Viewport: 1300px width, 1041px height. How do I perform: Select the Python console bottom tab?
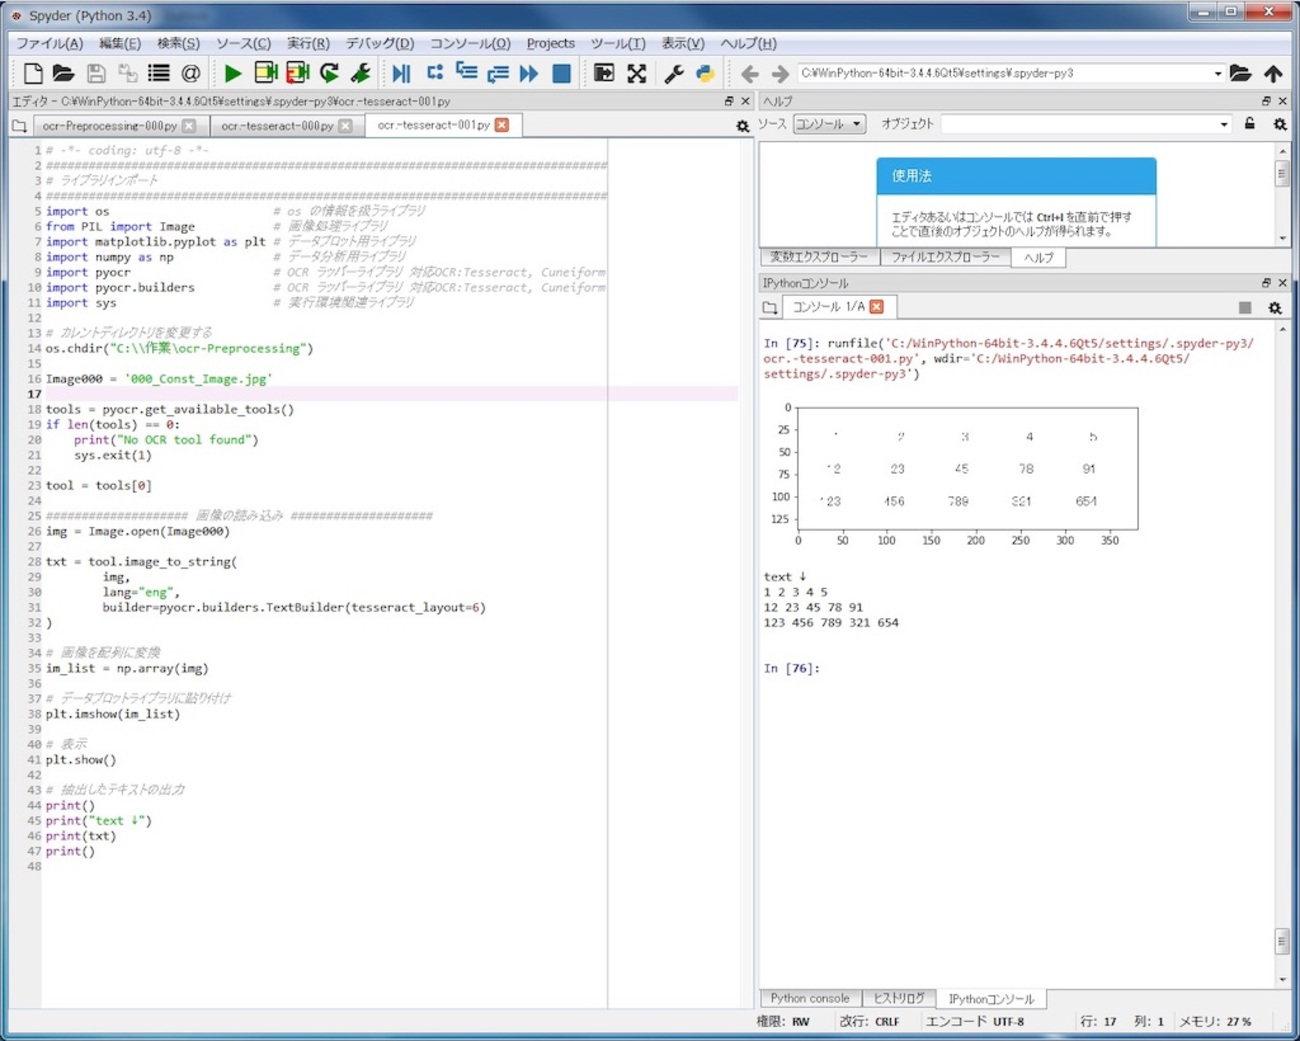pos(809,998)
